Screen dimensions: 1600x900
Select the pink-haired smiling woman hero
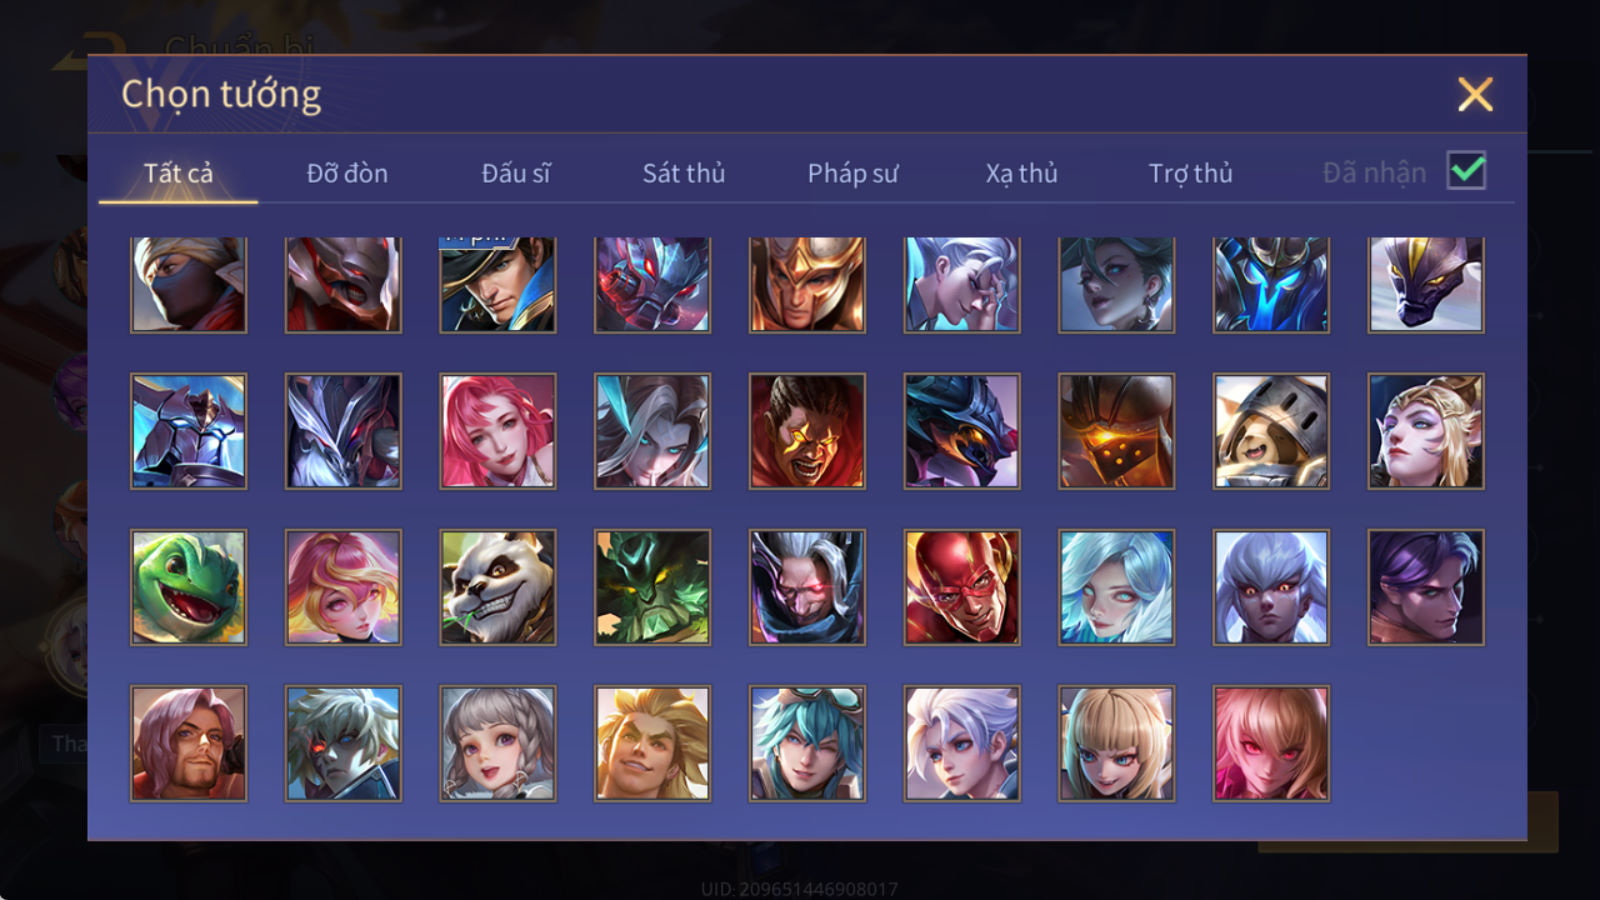pyautogui.click(x=498, y=431)
